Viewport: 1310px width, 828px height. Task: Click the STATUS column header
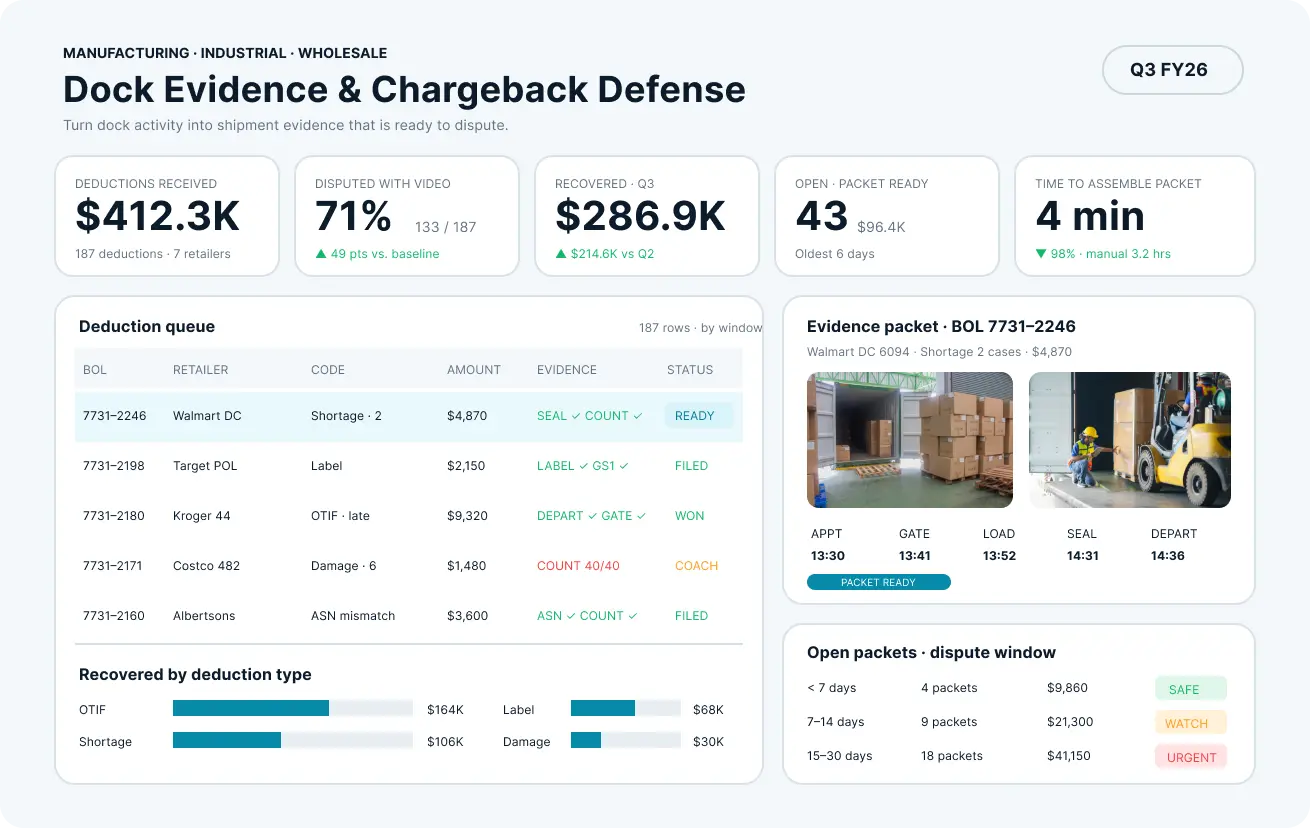(x=690, y=370)
